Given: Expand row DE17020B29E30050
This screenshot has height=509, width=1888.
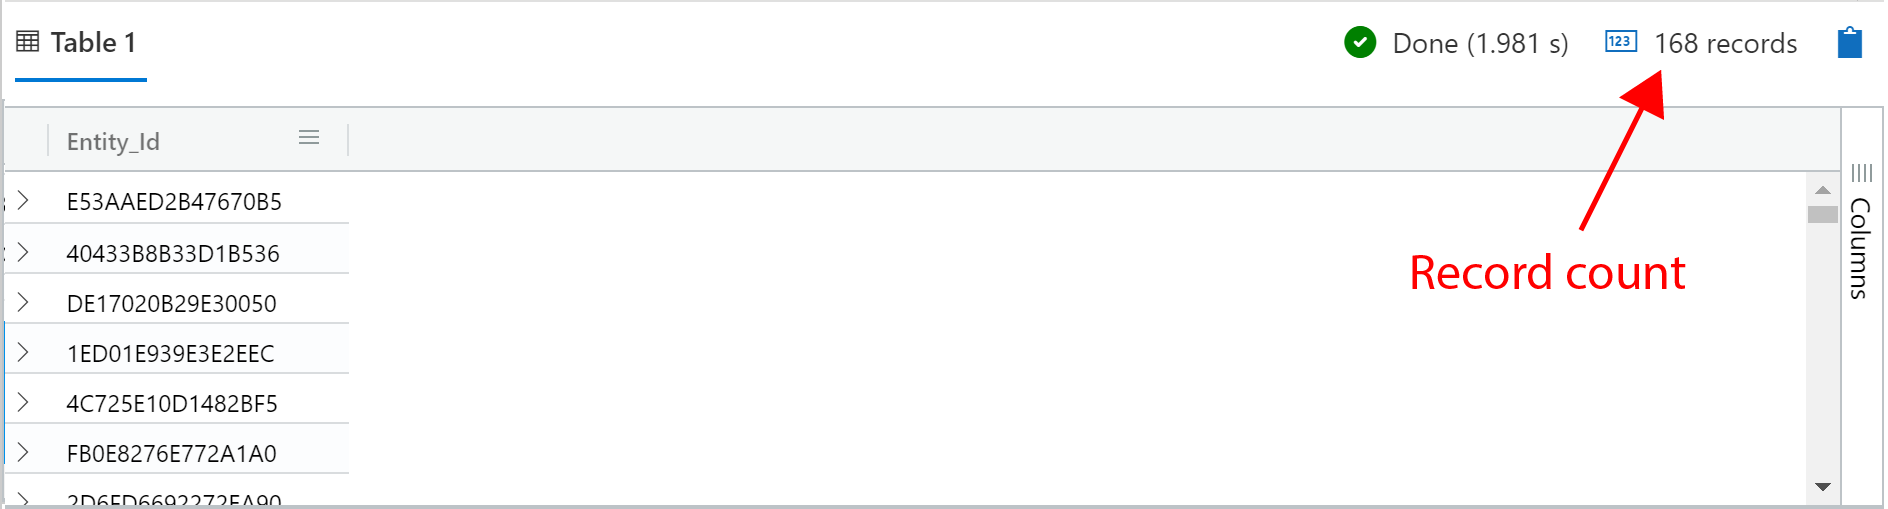Looking at the screenshot, I should [x=23, y=302].
